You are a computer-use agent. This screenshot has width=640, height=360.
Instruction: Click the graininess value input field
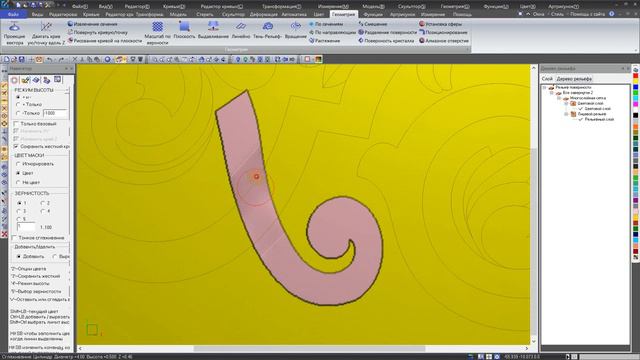pos(26,227)
